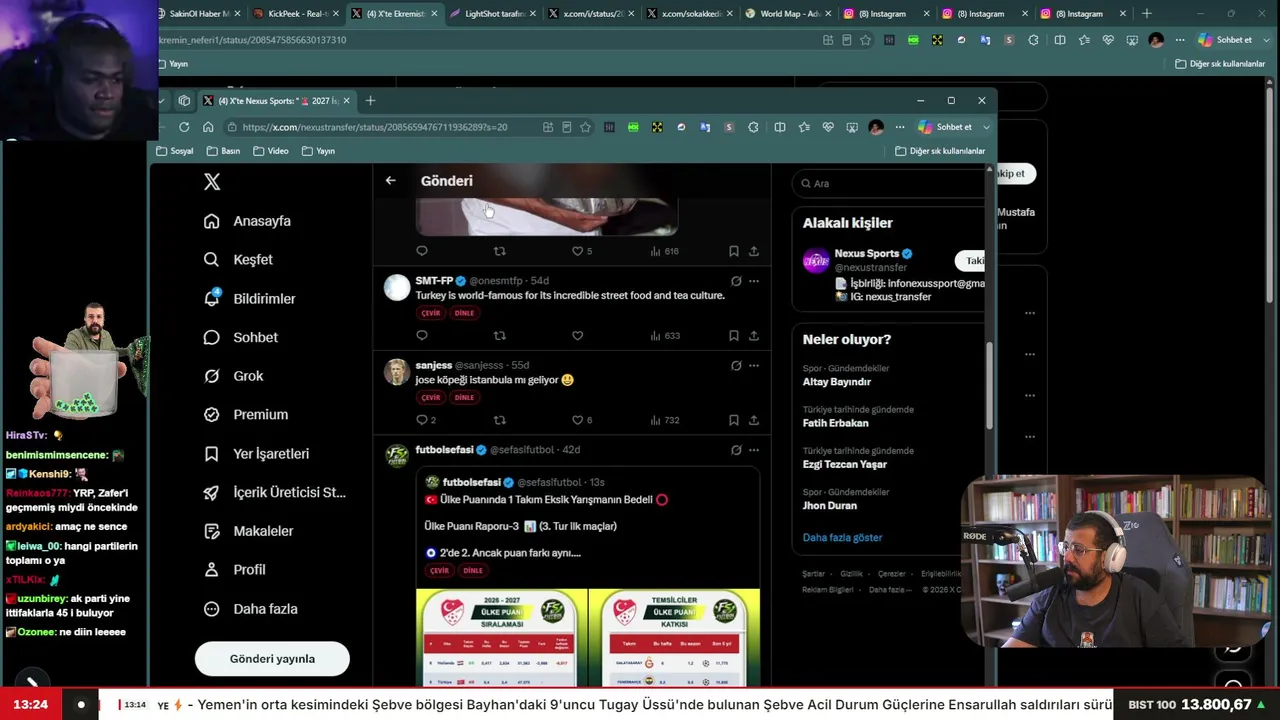Viewport: 1280px width, 720px height.
Task: Go back using the Gönderi back arrow
Action: pyautogui.click(x=390, y=181)
